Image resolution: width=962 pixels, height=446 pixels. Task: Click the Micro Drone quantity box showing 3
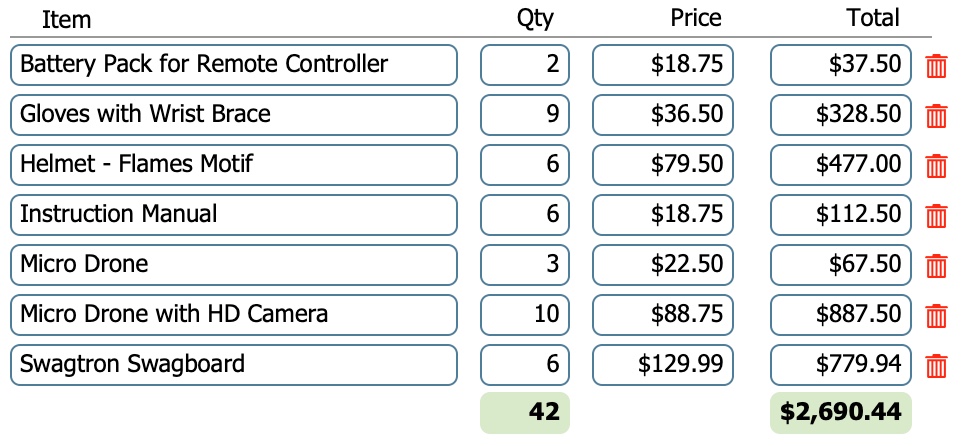(525, 264)
